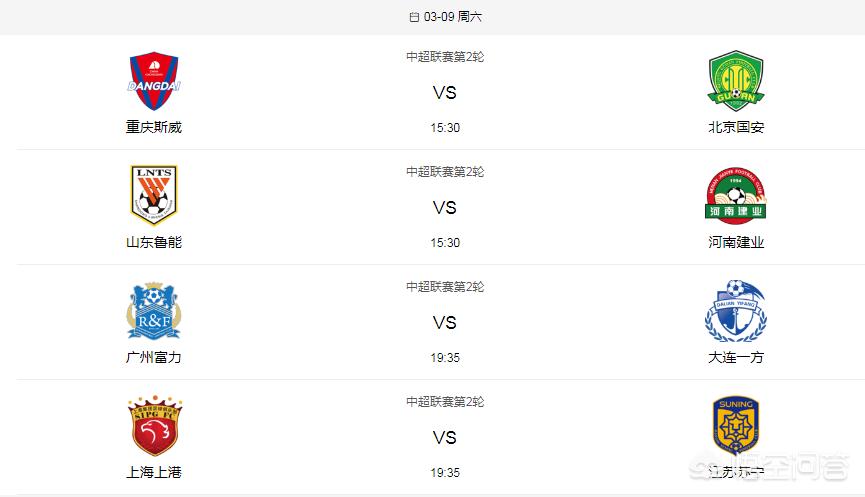Select the 河南建业 team name
The image size is (865, 497).
736,242
